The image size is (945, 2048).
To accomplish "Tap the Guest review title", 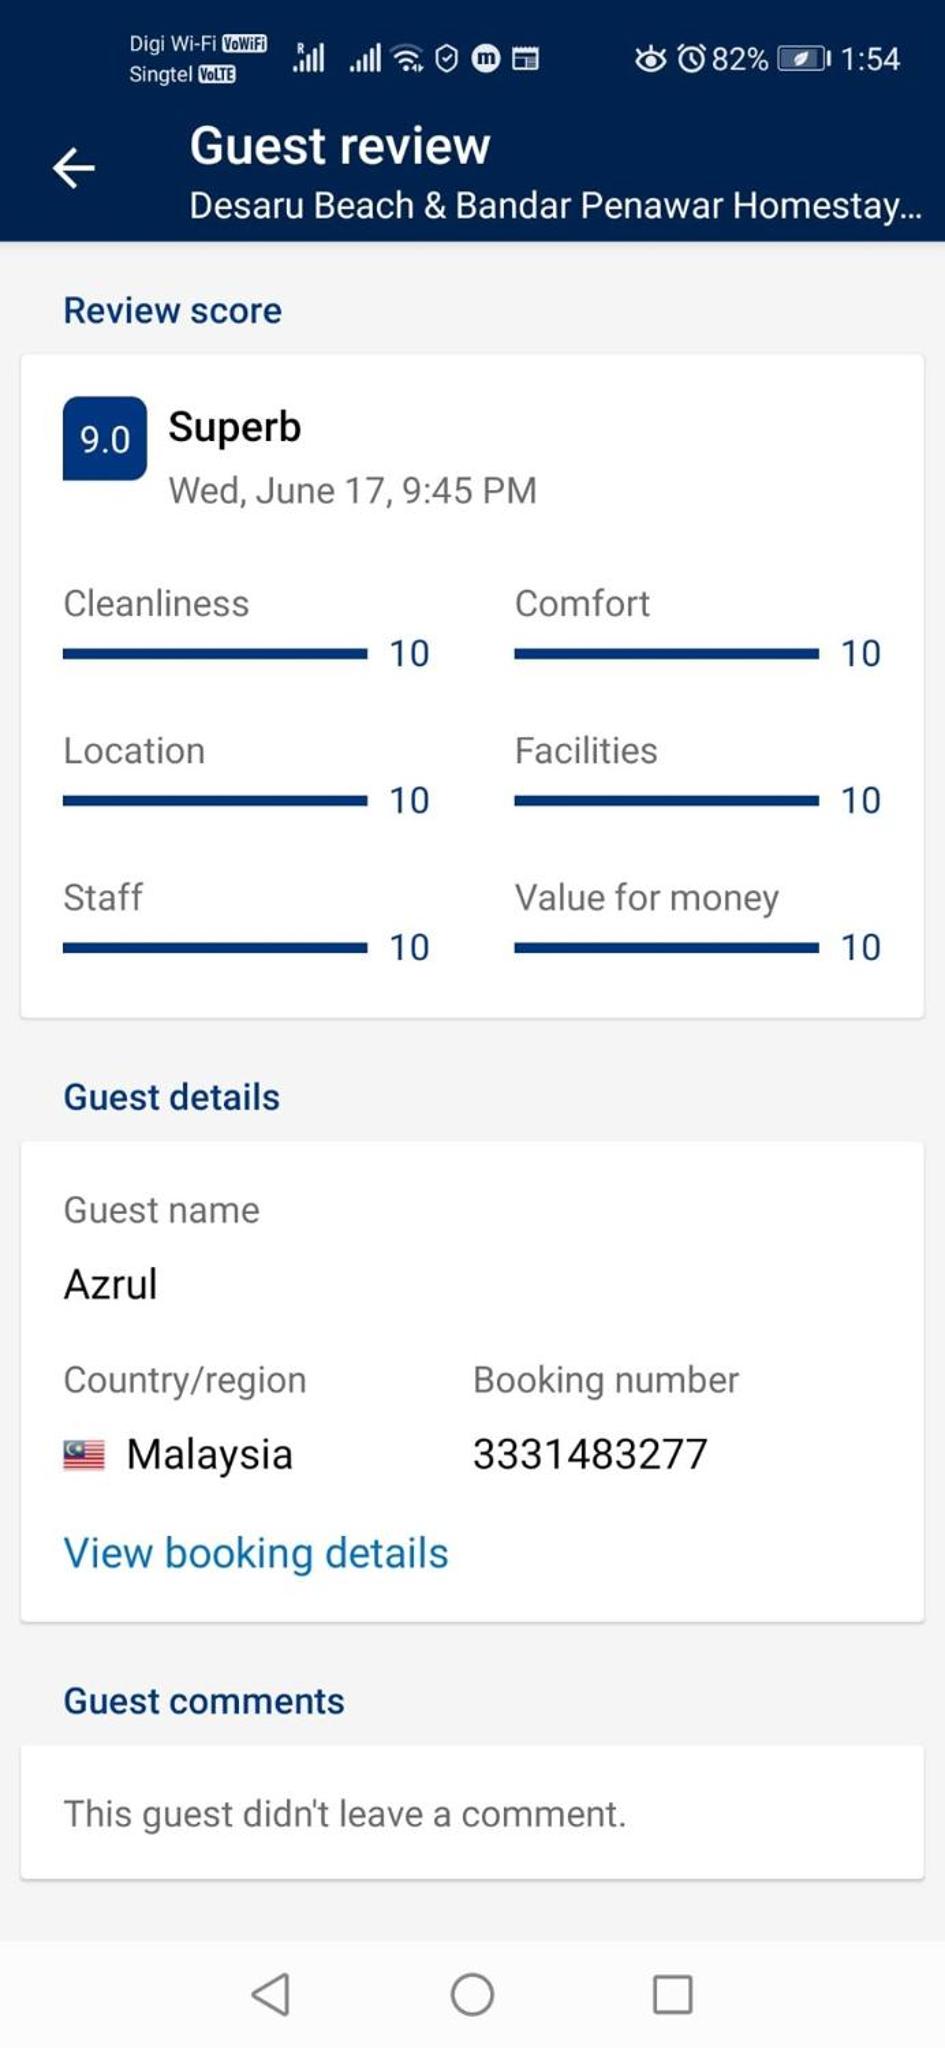I will pos(340,146).
